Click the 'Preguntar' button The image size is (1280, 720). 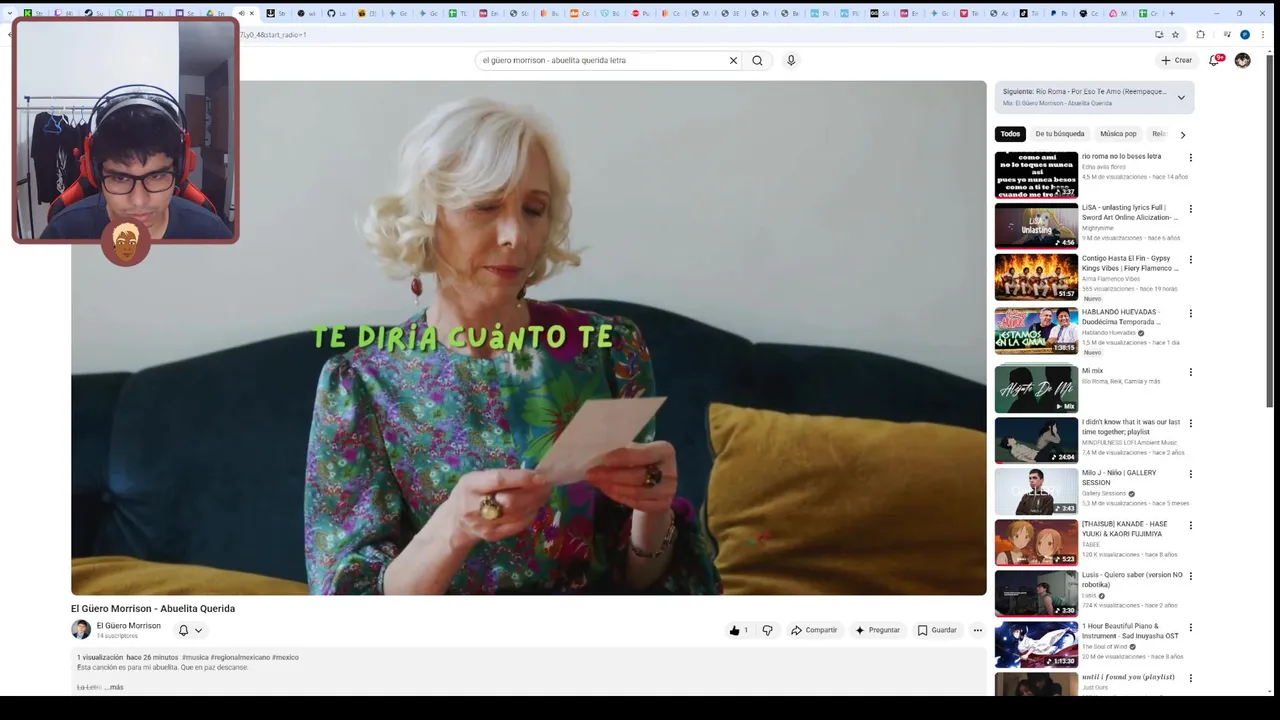(x=877, y=630)
